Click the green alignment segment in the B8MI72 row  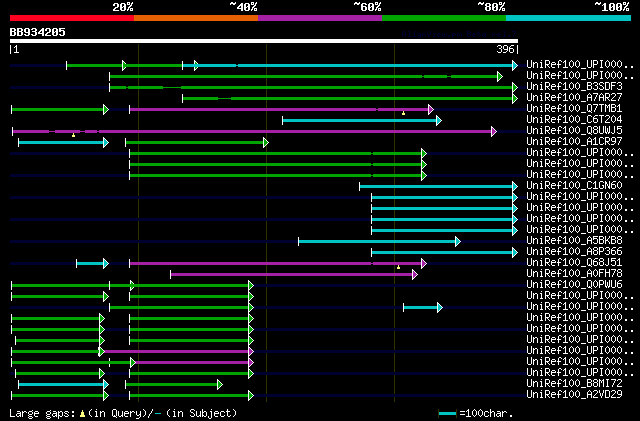point(174,385)
